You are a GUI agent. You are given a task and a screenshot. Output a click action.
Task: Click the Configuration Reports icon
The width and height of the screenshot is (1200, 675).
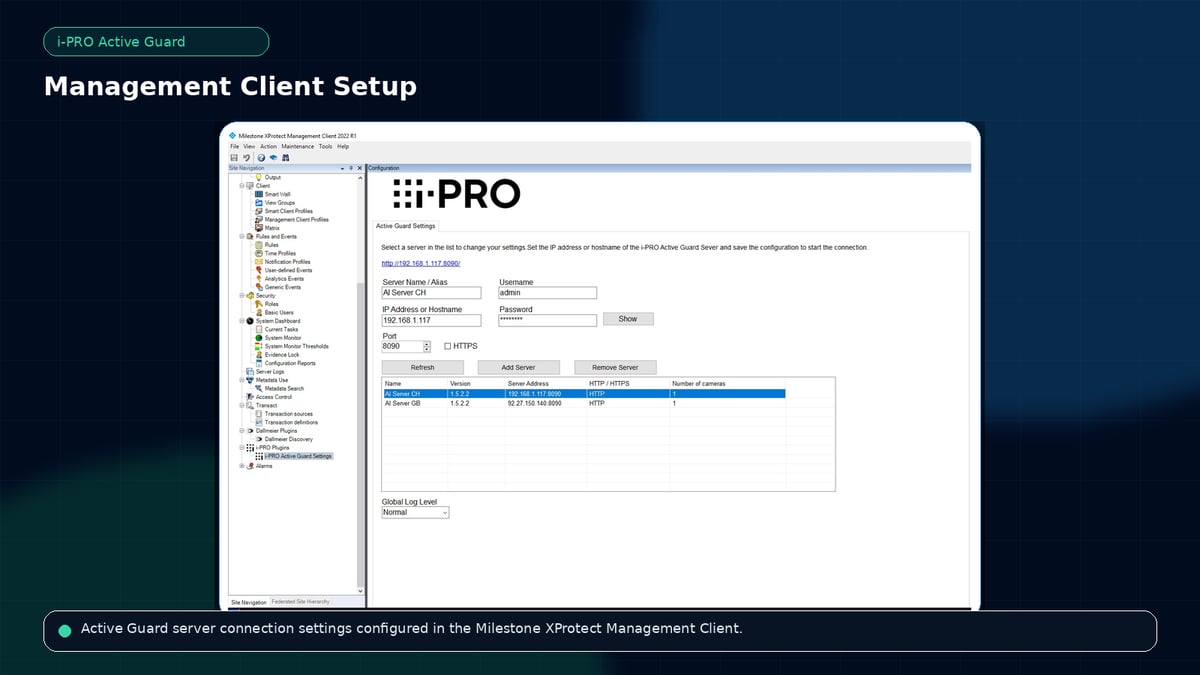tap(259, 363)
